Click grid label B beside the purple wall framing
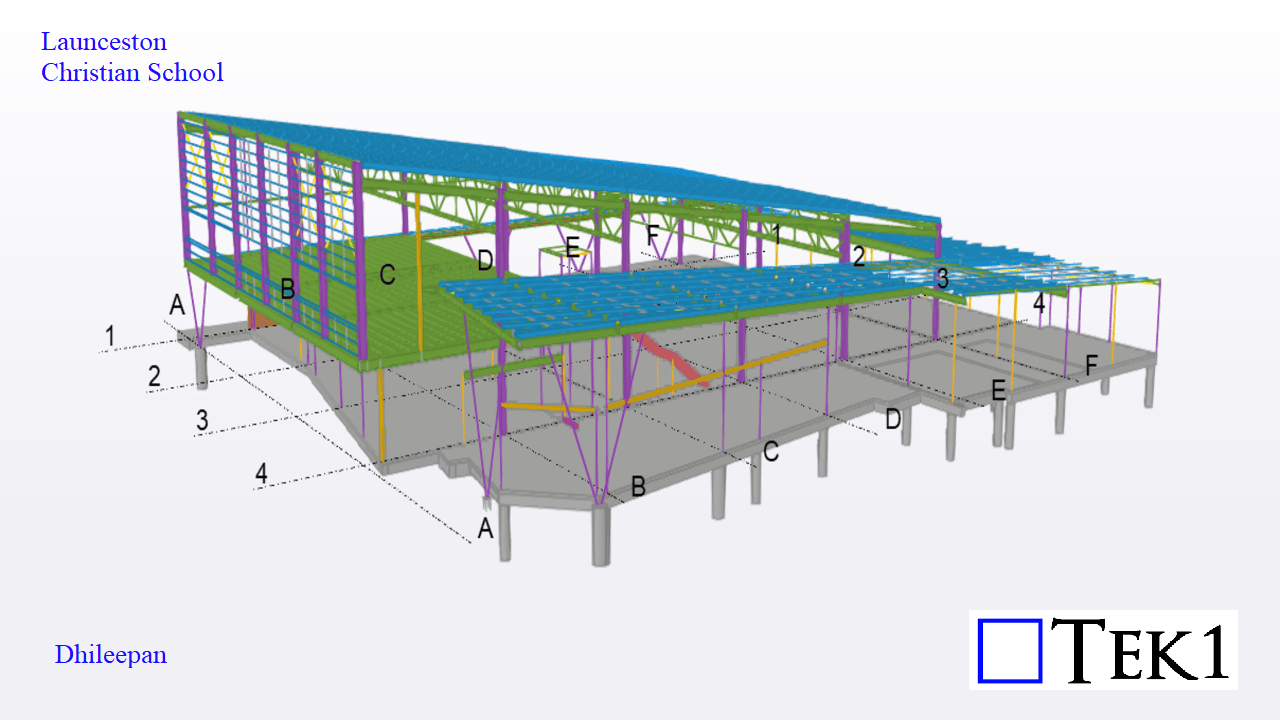Image resolution: width=1280 pixels, height=720 pixels. [287, 290]
